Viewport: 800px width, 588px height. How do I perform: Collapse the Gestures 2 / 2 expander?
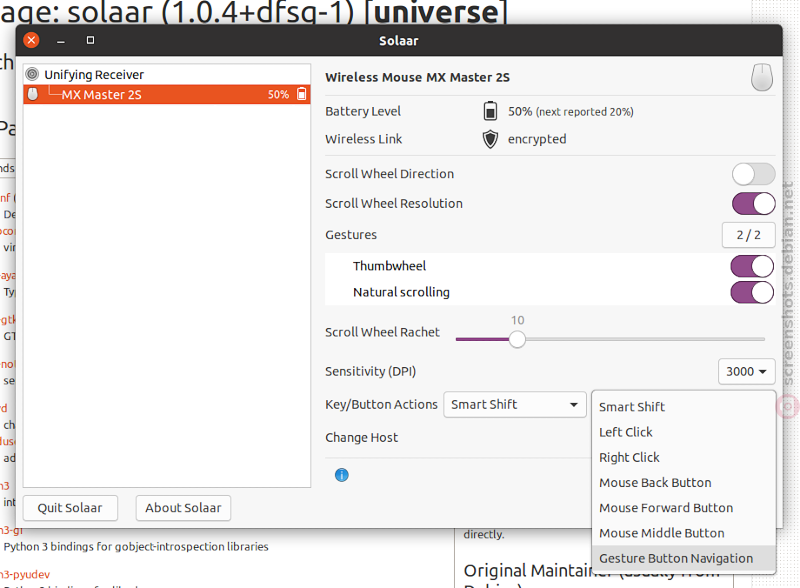748,235
